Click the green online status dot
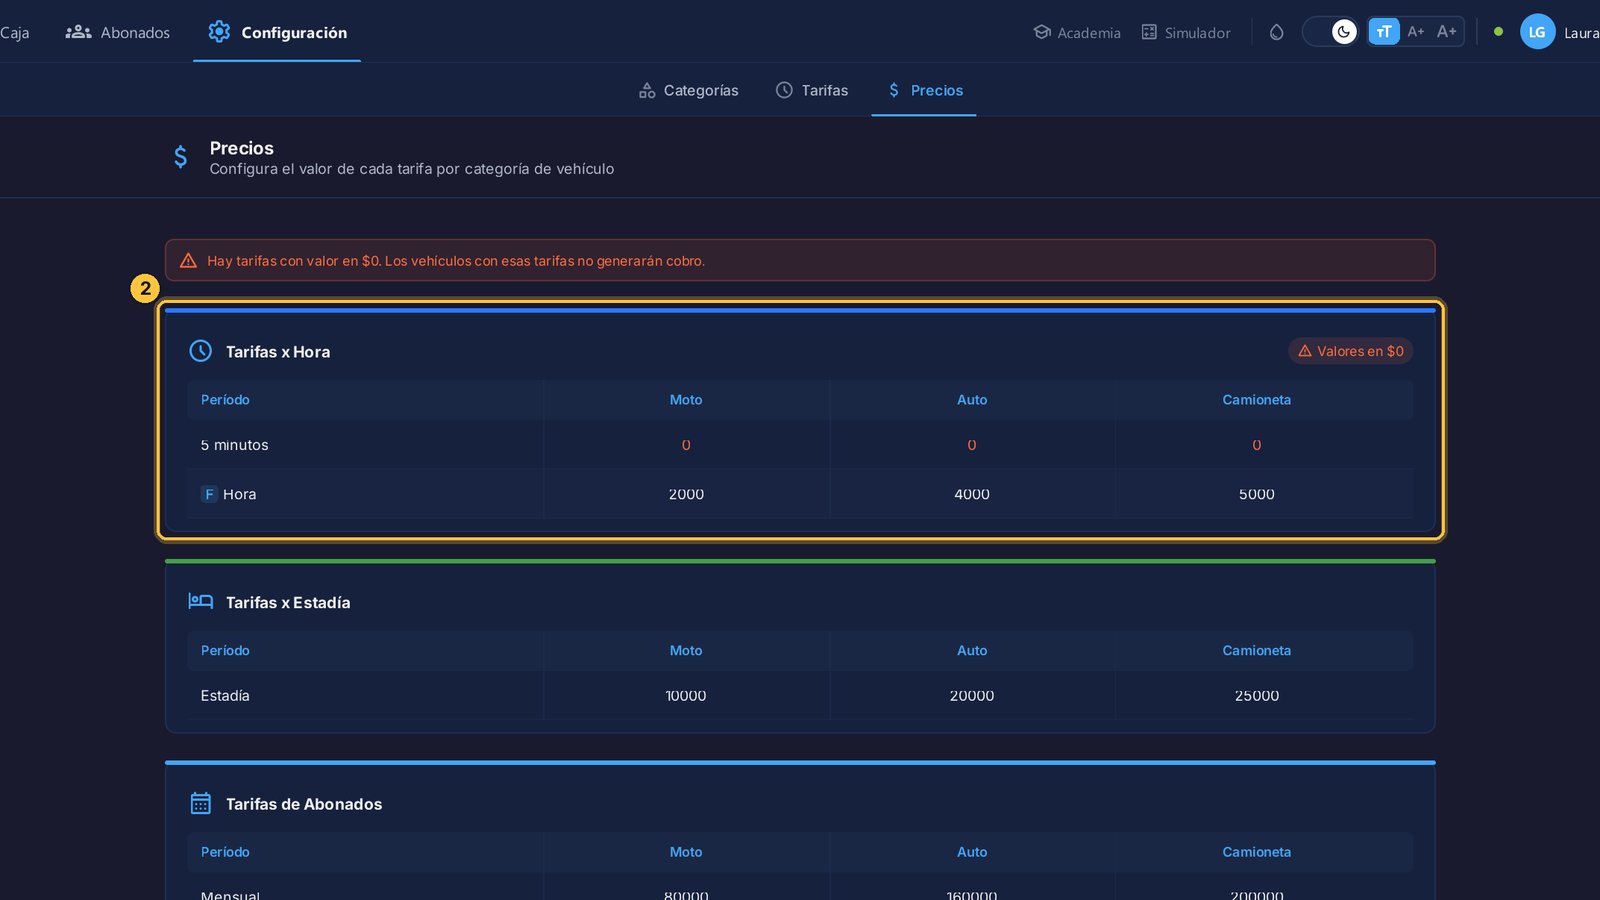This screenshot has height=900, width=1600. coord(1498,32)
